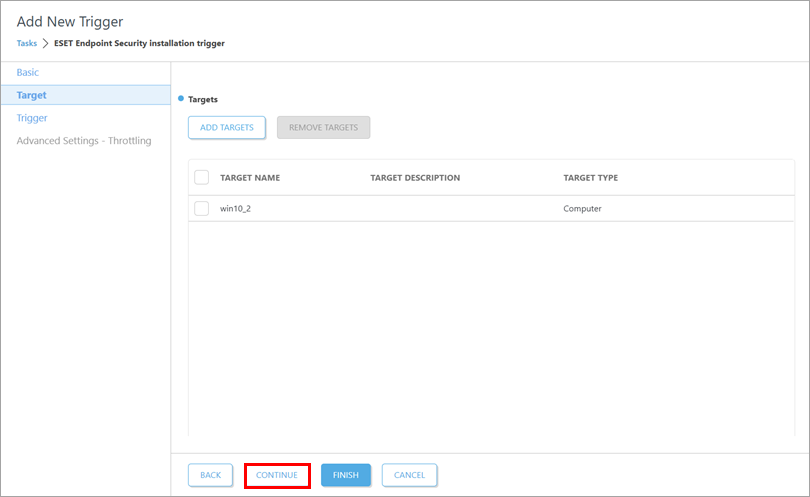This screenshot has width=810, height=497.
Task: Open the Basic section
Action: [x=28, y=73]
